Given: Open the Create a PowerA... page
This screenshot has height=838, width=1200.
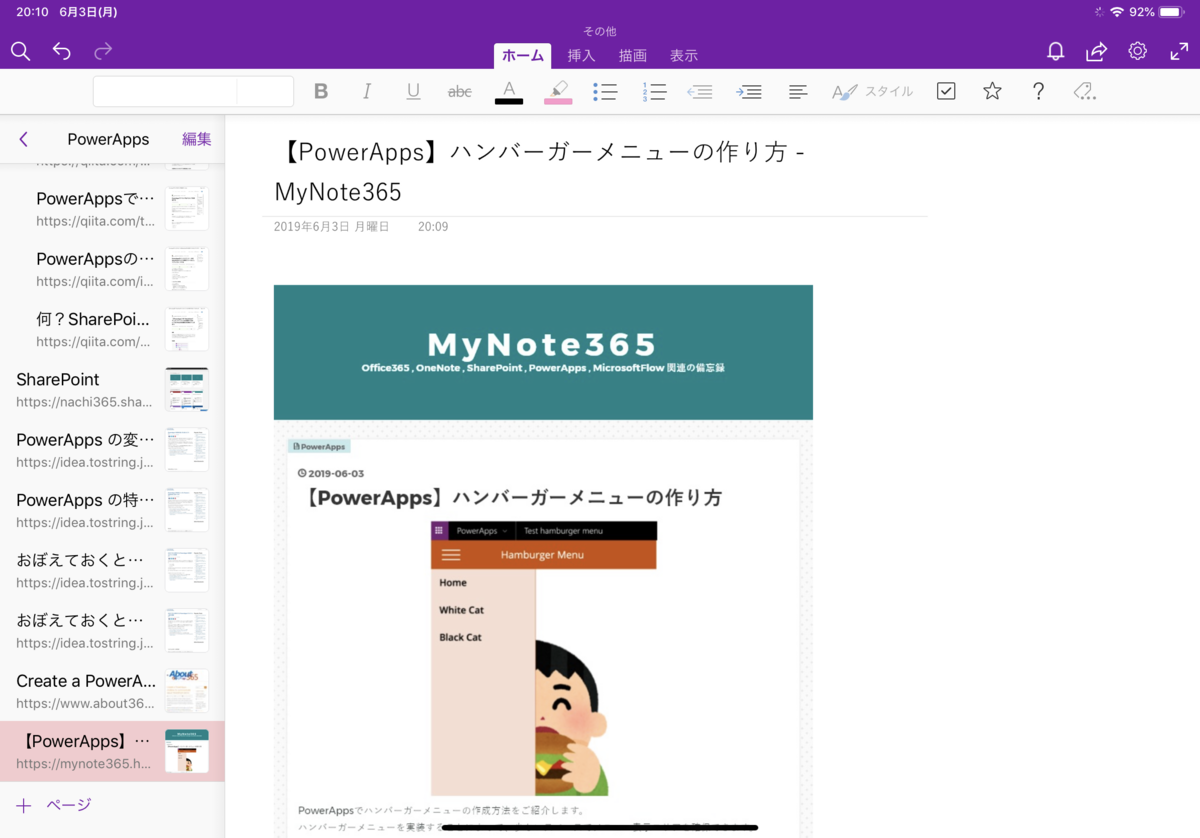Looking at the screenshot, I should [112, 691].
